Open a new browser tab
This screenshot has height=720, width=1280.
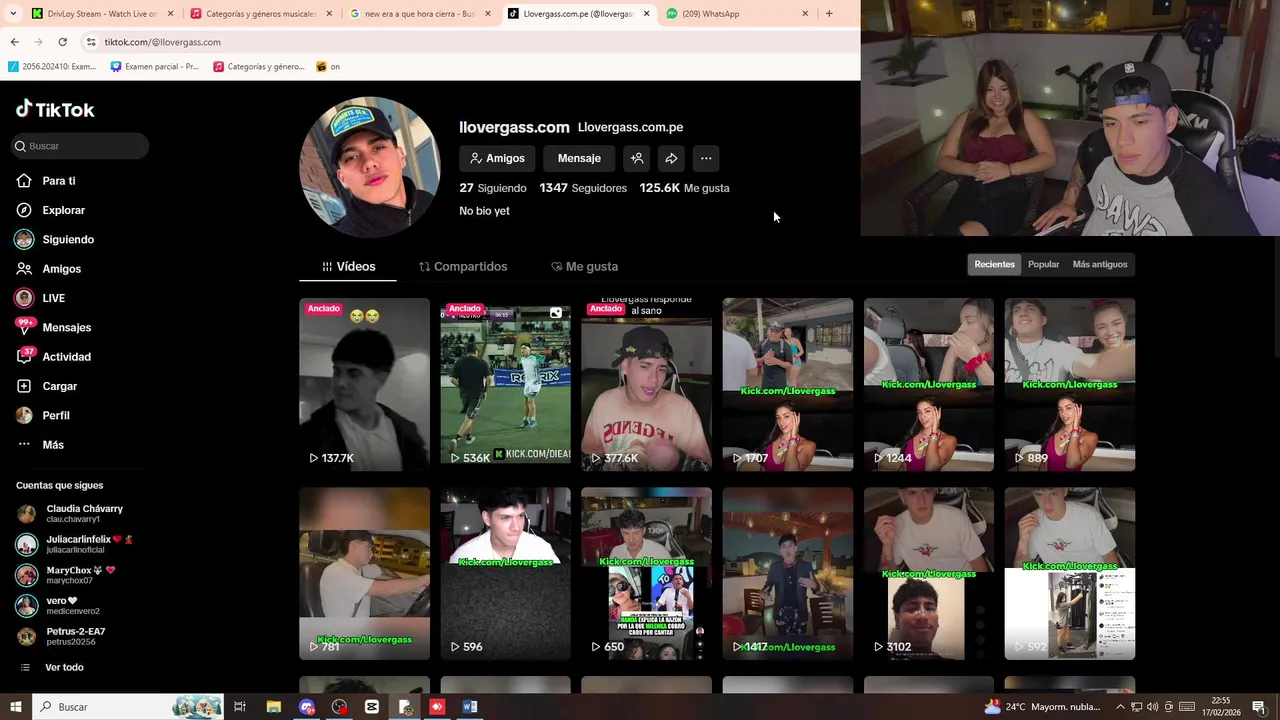click(829, 14)
